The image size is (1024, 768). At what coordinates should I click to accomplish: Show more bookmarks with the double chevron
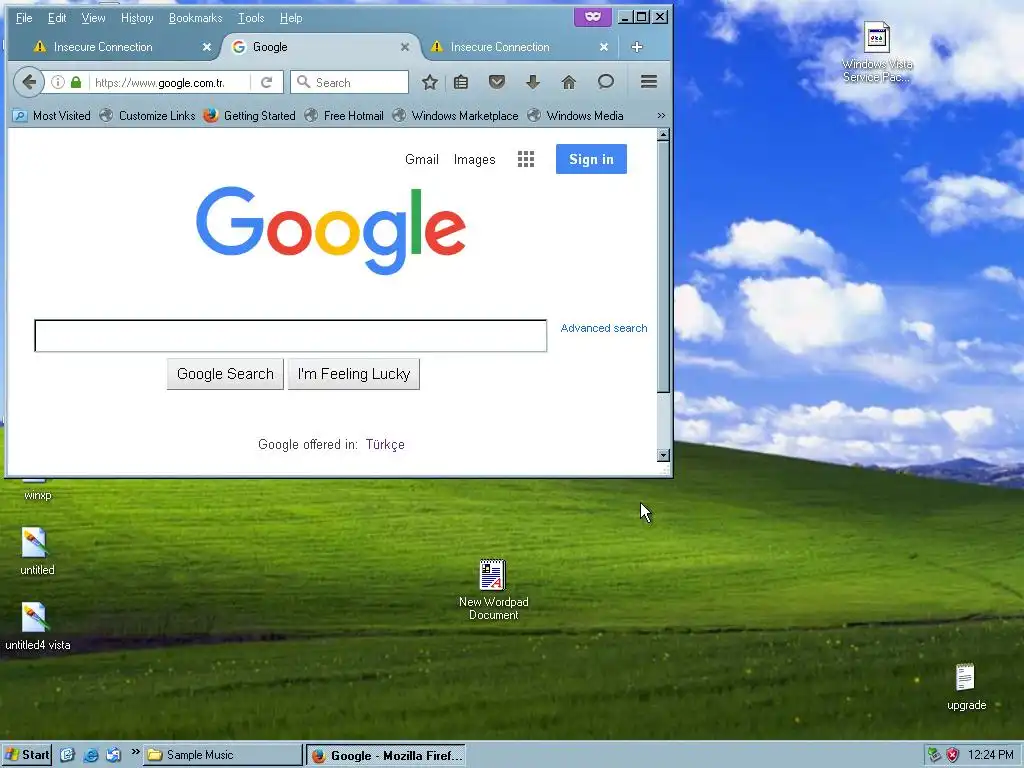click(661, 116)
